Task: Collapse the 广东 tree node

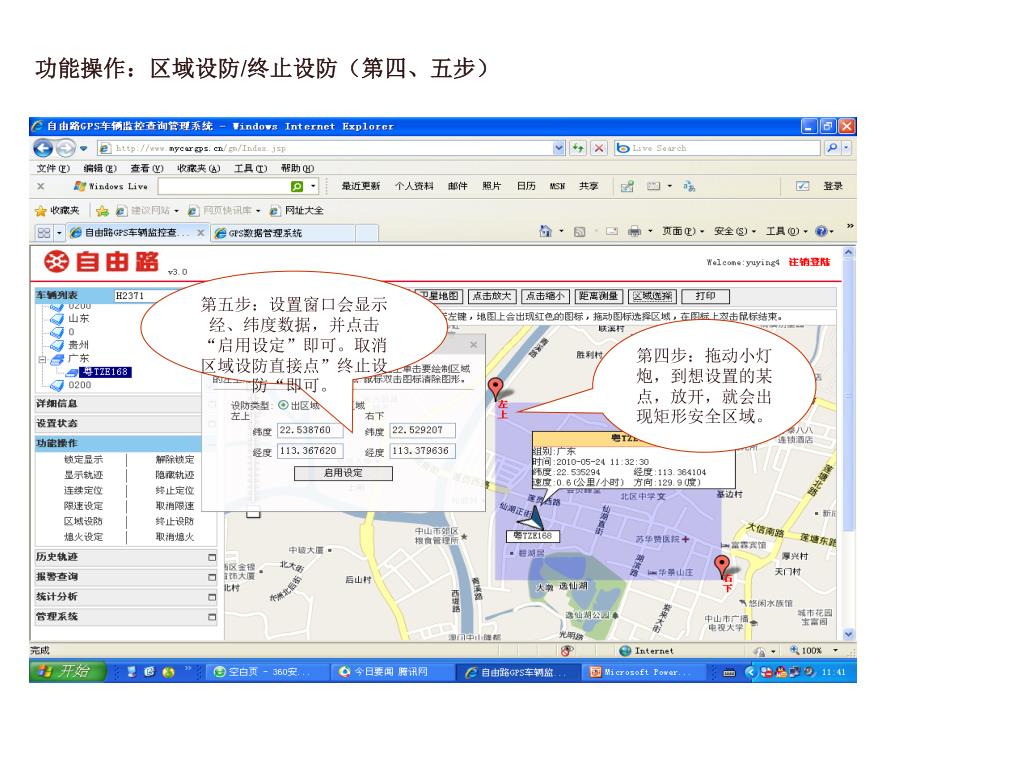Action: point(42,358)
